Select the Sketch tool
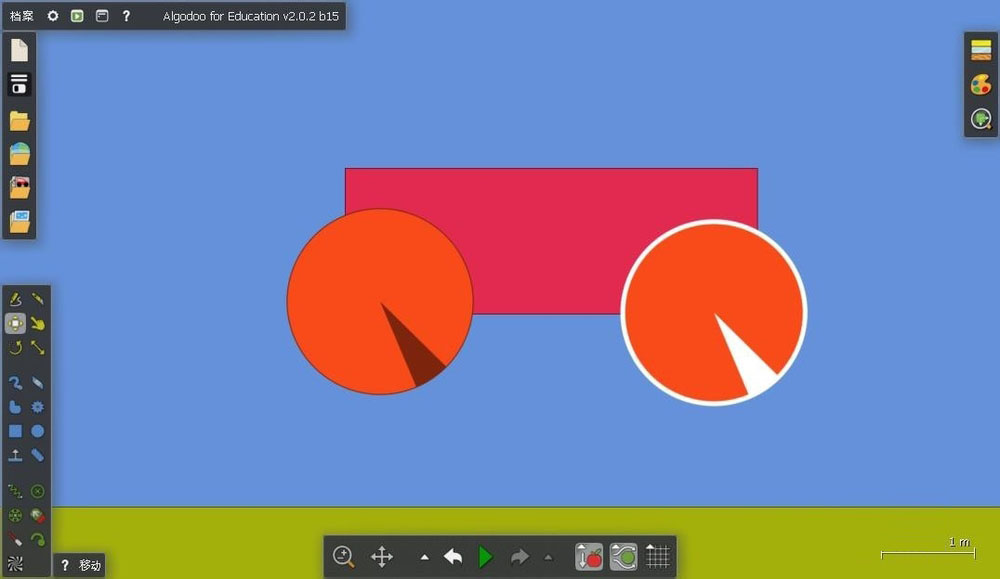Viewport: 1000px width, 579px height. click(15, 298)
